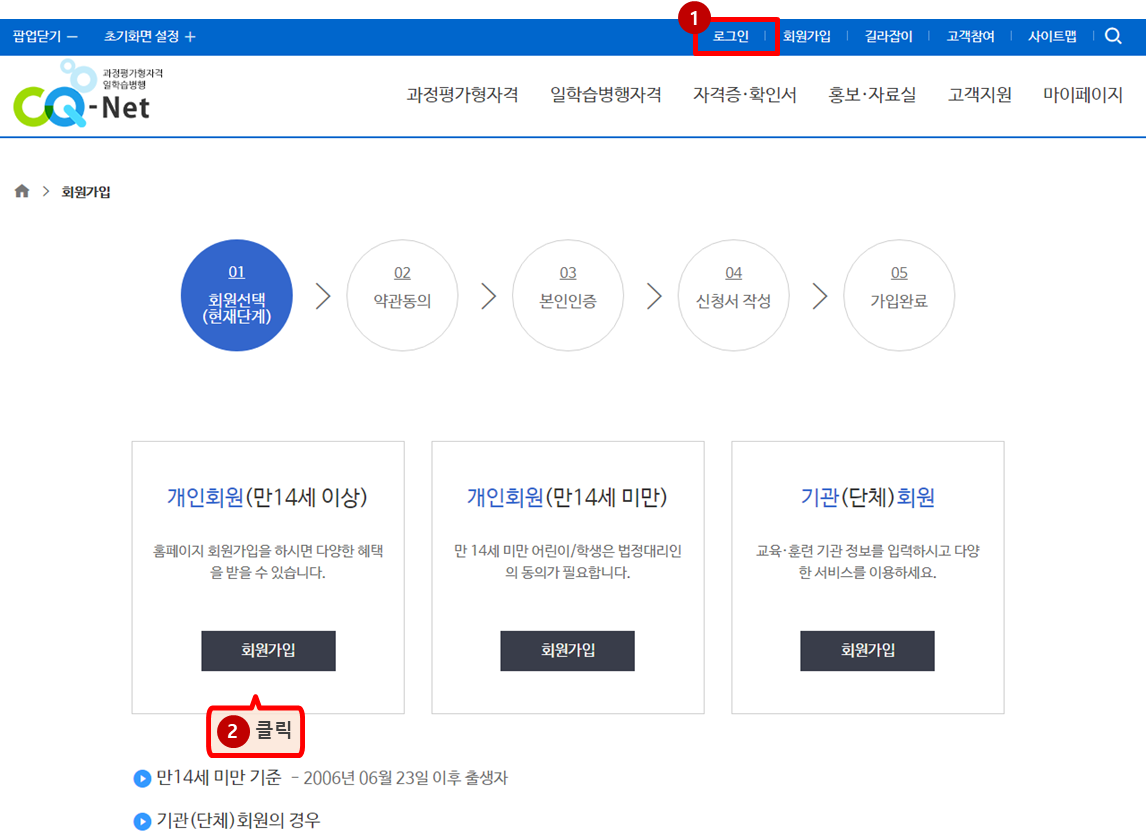Viewport: 1146px width, 836px height.
Task: Click the 기관(단체)회원 heading
Action: coord(868,497)
